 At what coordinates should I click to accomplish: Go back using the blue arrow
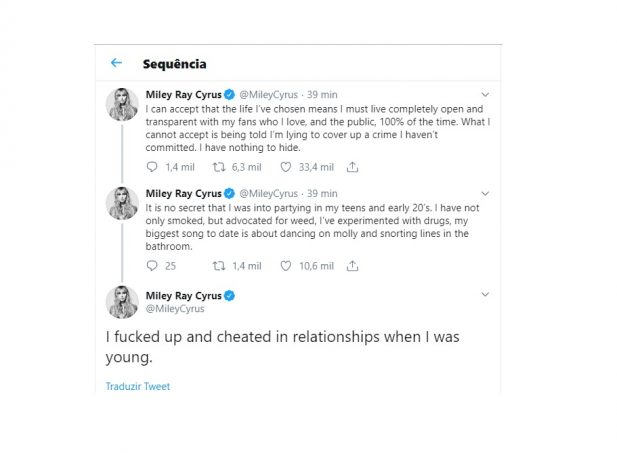pos(116,63)
